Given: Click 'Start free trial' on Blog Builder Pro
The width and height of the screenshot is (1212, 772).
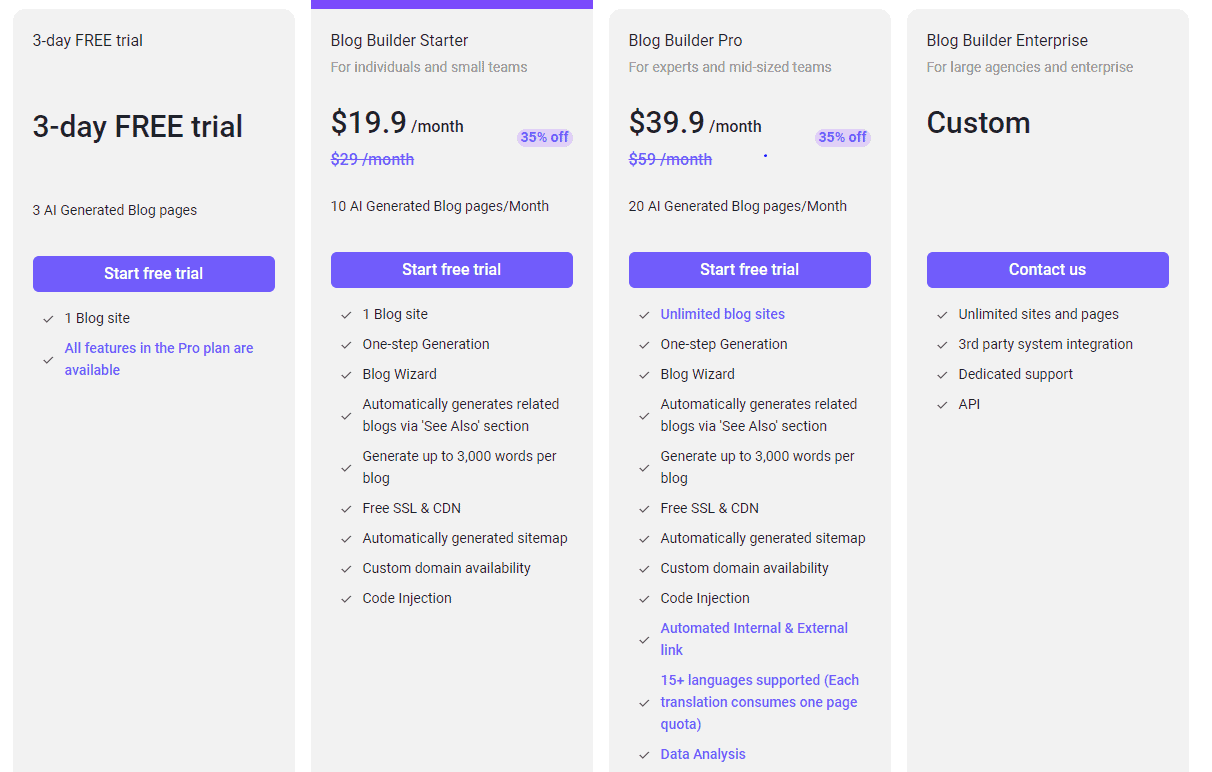Looking at the screenshot, I should pyautogui.click(x=749, y=269).
